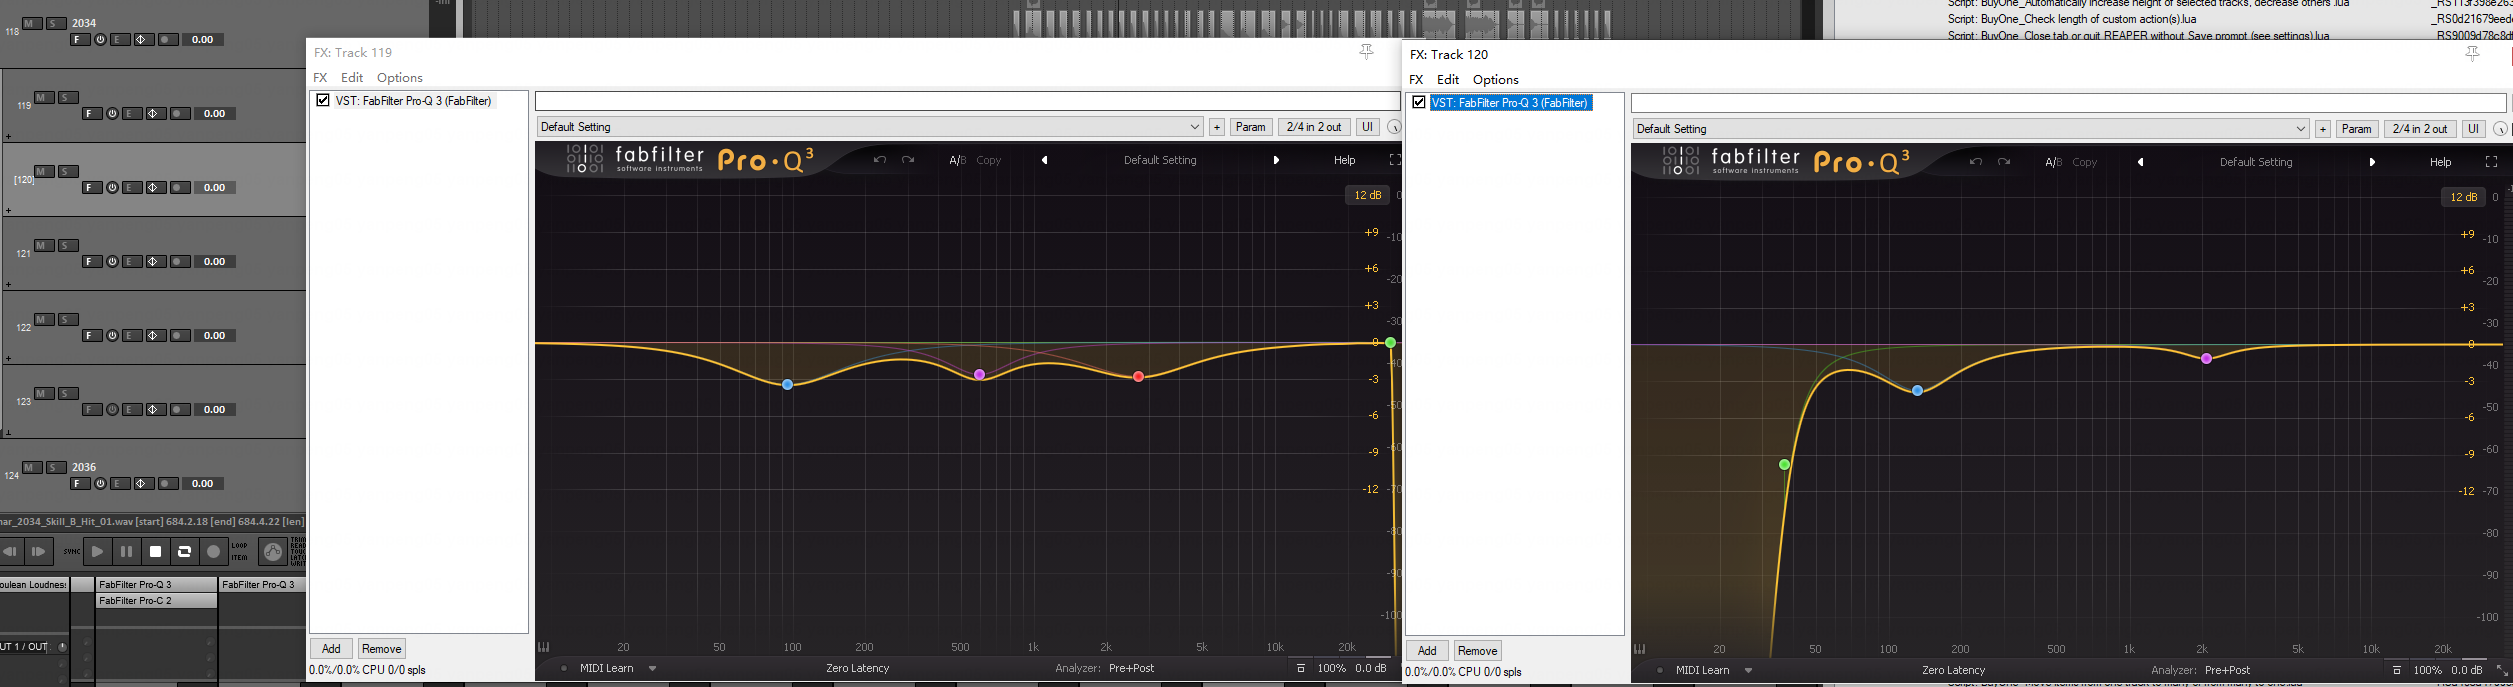Go to the next preset in Track 120's Pro-Q 3
Screen dimensions: 2513x687
tap(2372, 162)
